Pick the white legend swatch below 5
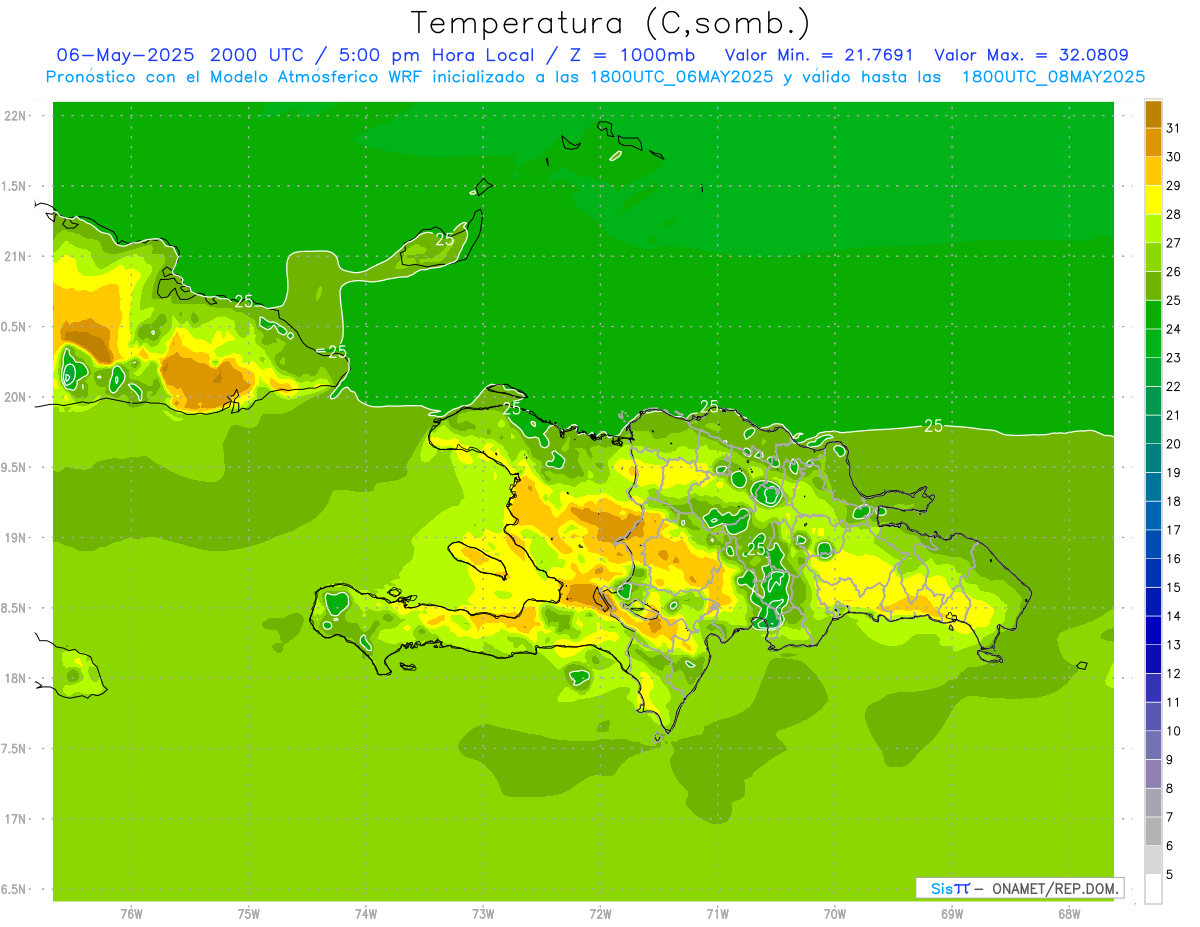 [1153, 889]
